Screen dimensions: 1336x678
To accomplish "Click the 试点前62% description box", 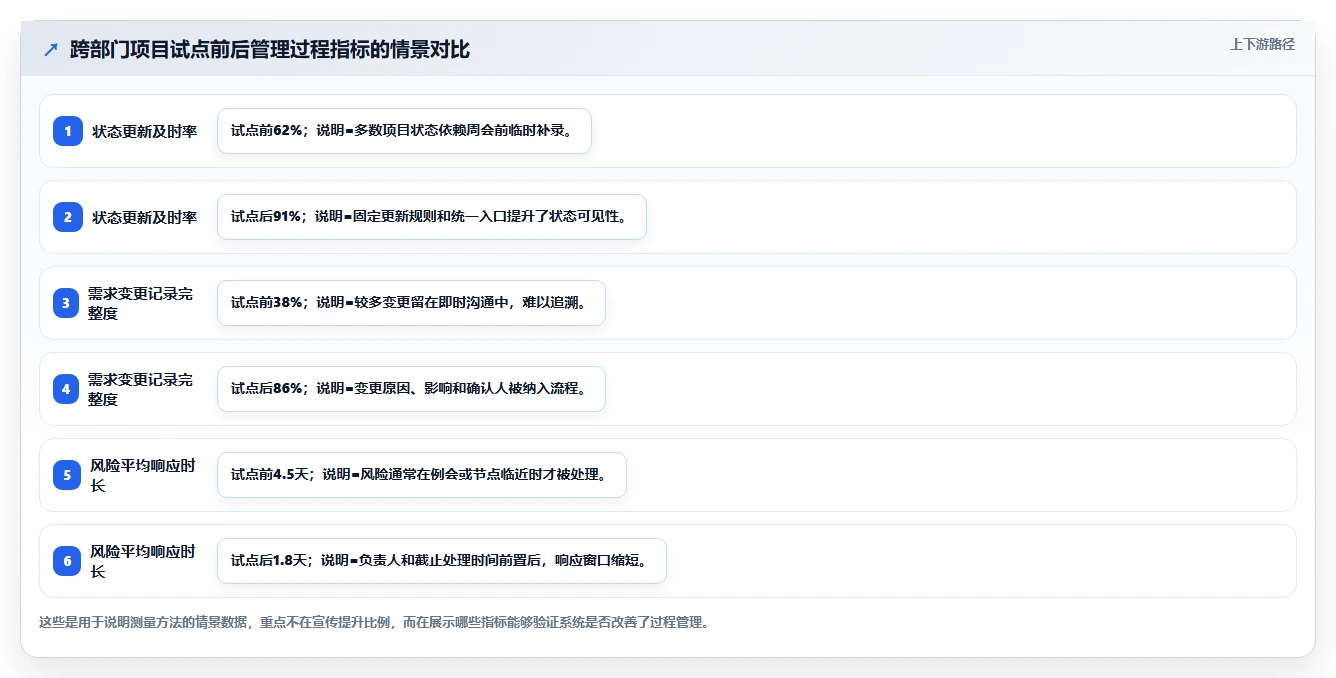I will click(x=404, y=131).
